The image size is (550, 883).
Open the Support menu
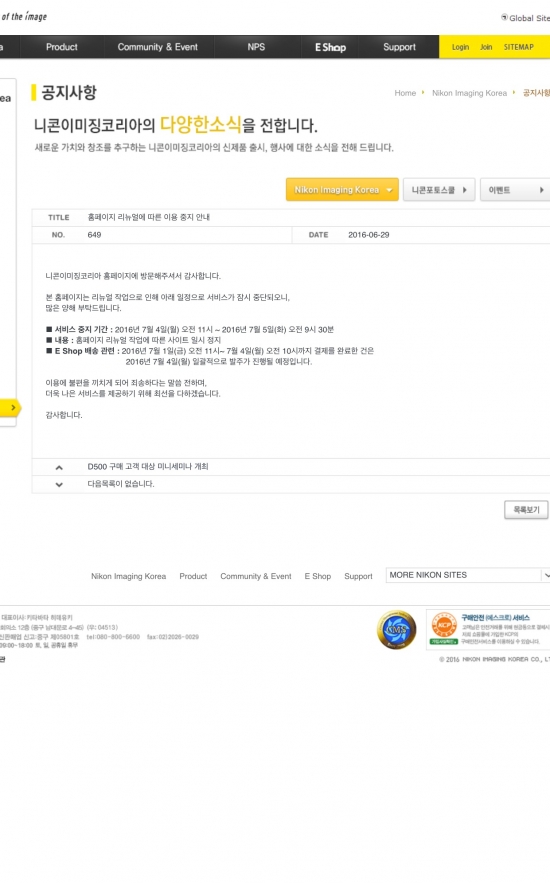[x=399, y=47]
